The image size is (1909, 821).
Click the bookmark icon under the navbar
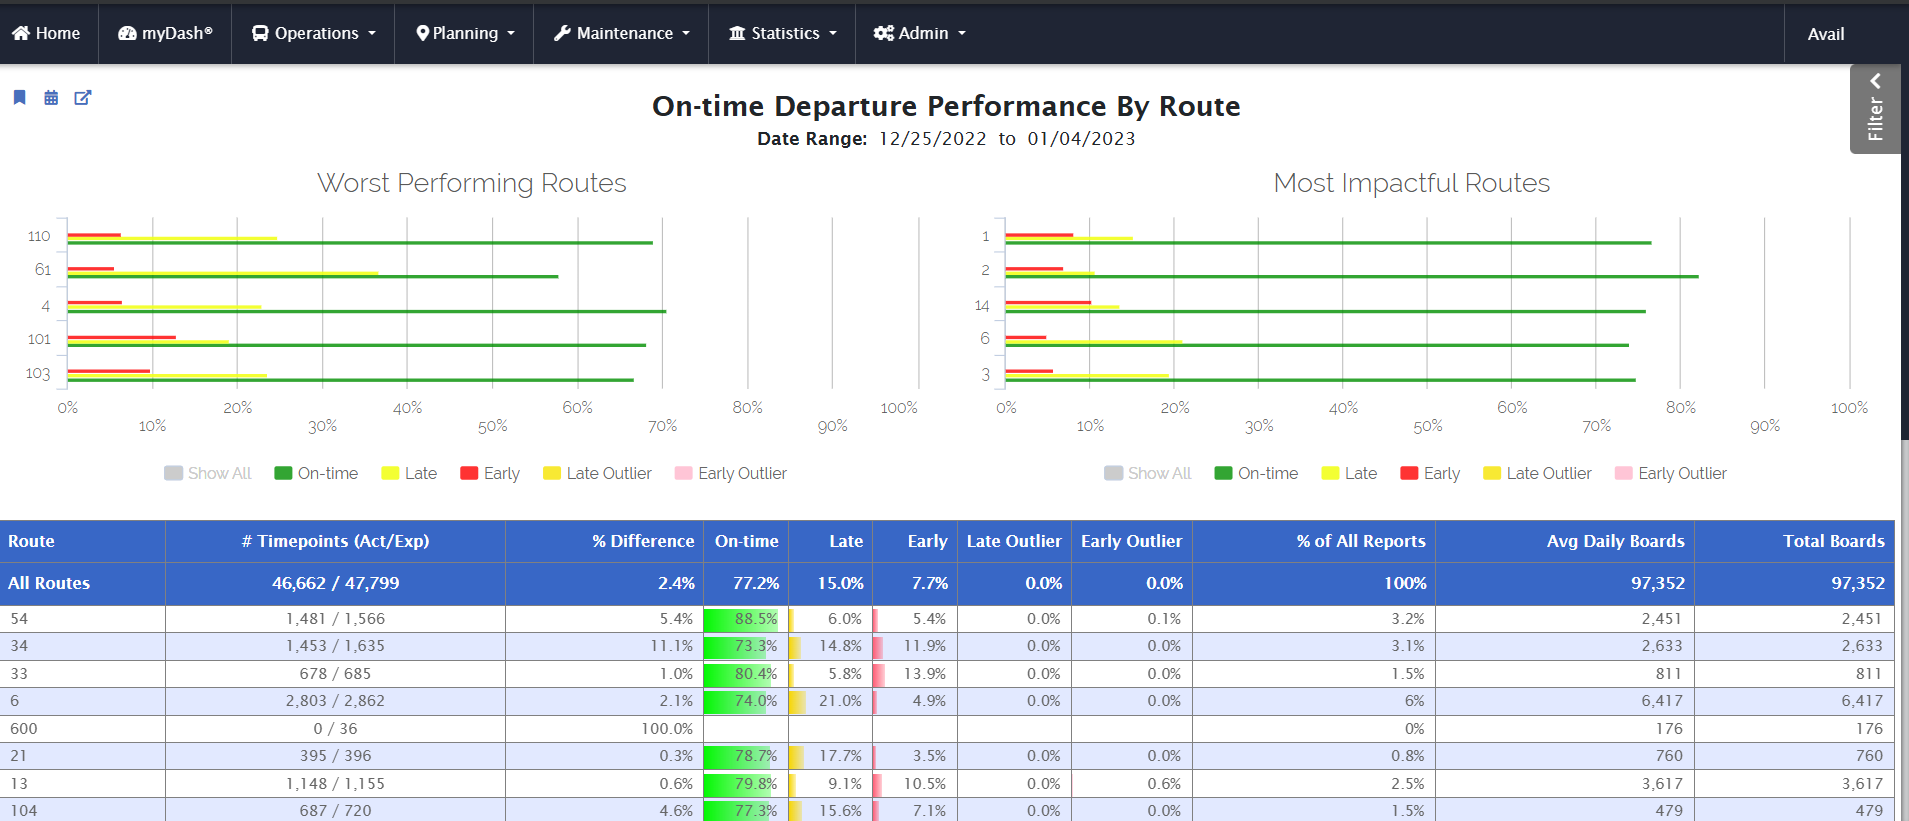click(x=19, y=97)
